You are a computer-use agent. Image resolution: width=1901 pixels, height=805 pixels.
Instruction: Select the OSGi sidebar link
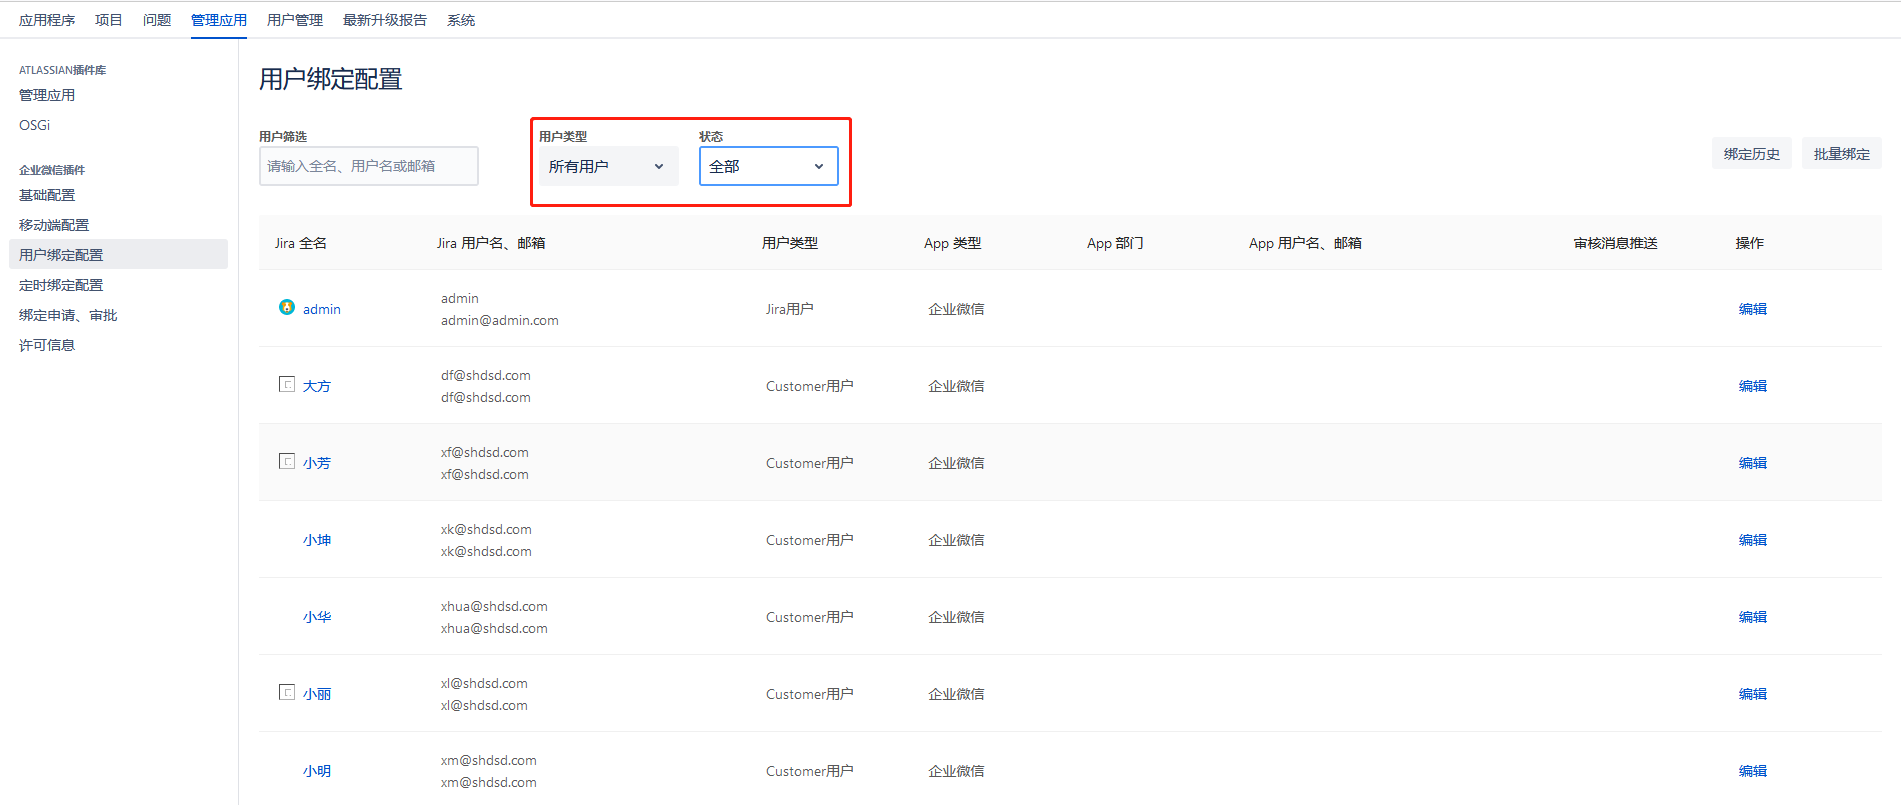(34, 125)
